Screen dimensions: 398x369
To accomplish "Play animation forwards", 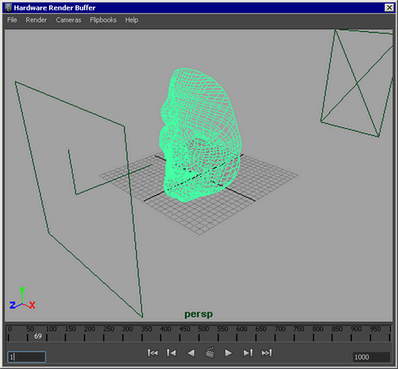I will click(x=228, y=353).
